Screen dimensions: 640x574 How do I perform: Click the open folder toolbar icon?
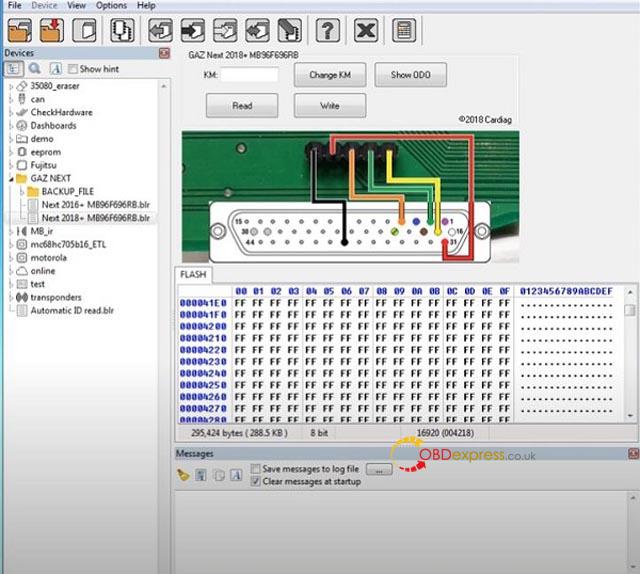[x=19, y=30]
